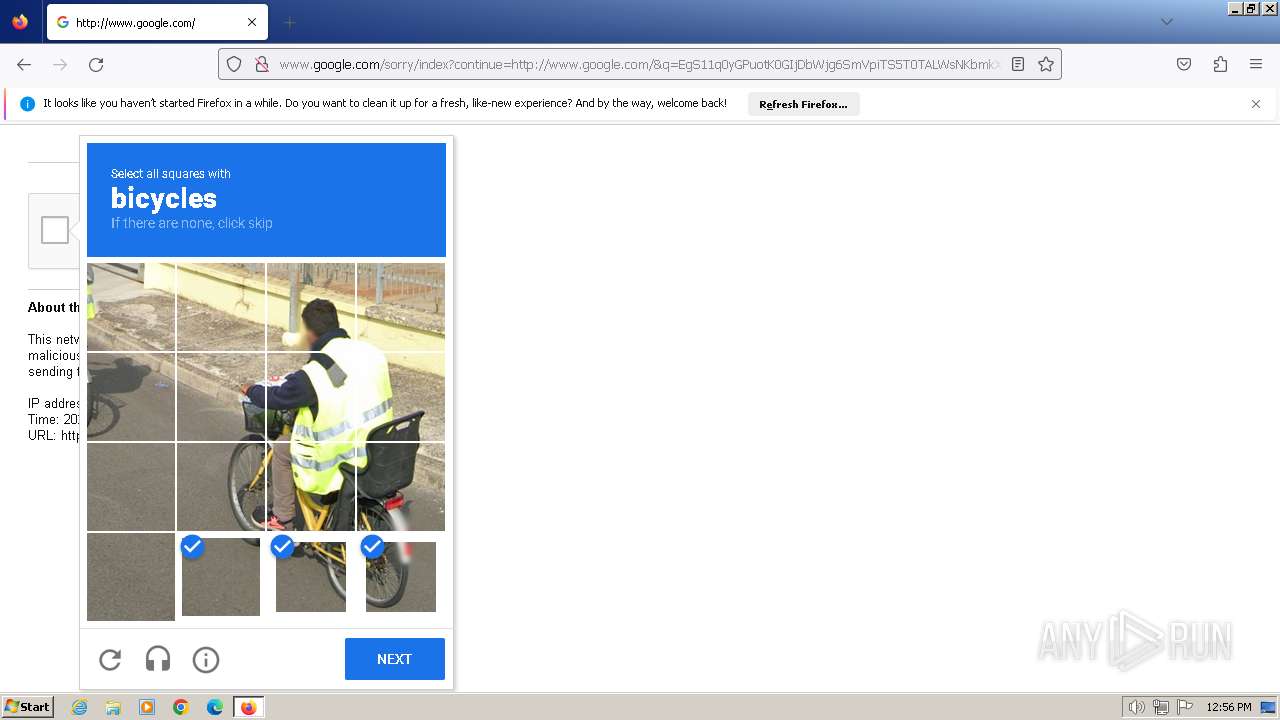Dismiss the refresh notification bar
1280x720 pixels.
click(x=1256, y=104)
